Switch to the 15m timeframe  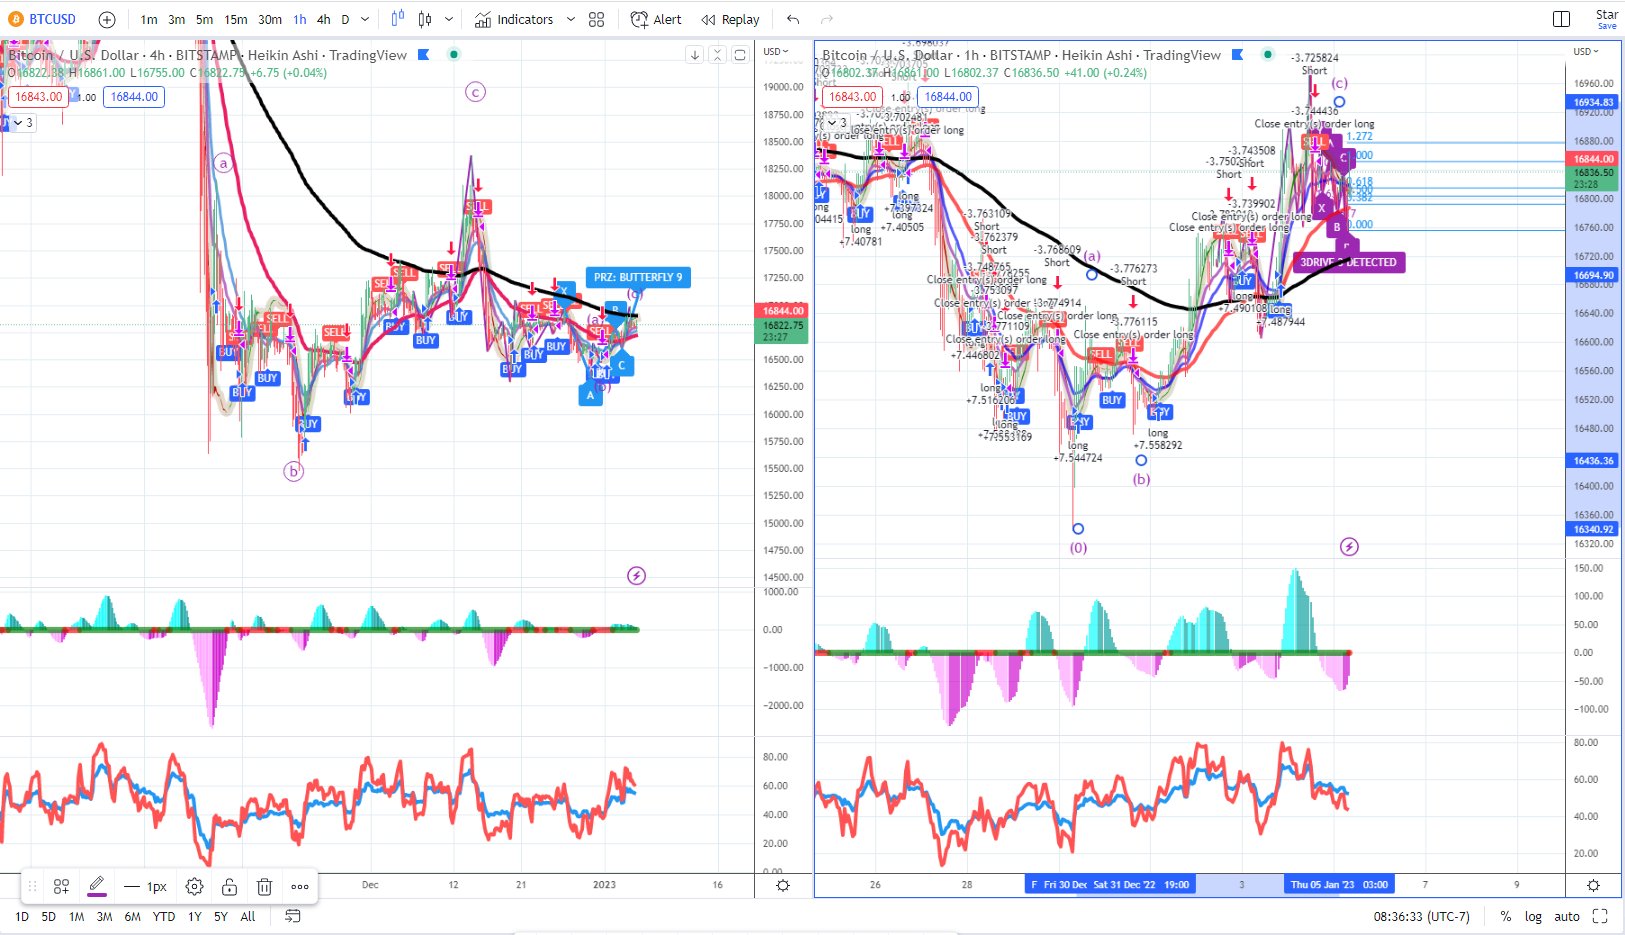[236, 19]
